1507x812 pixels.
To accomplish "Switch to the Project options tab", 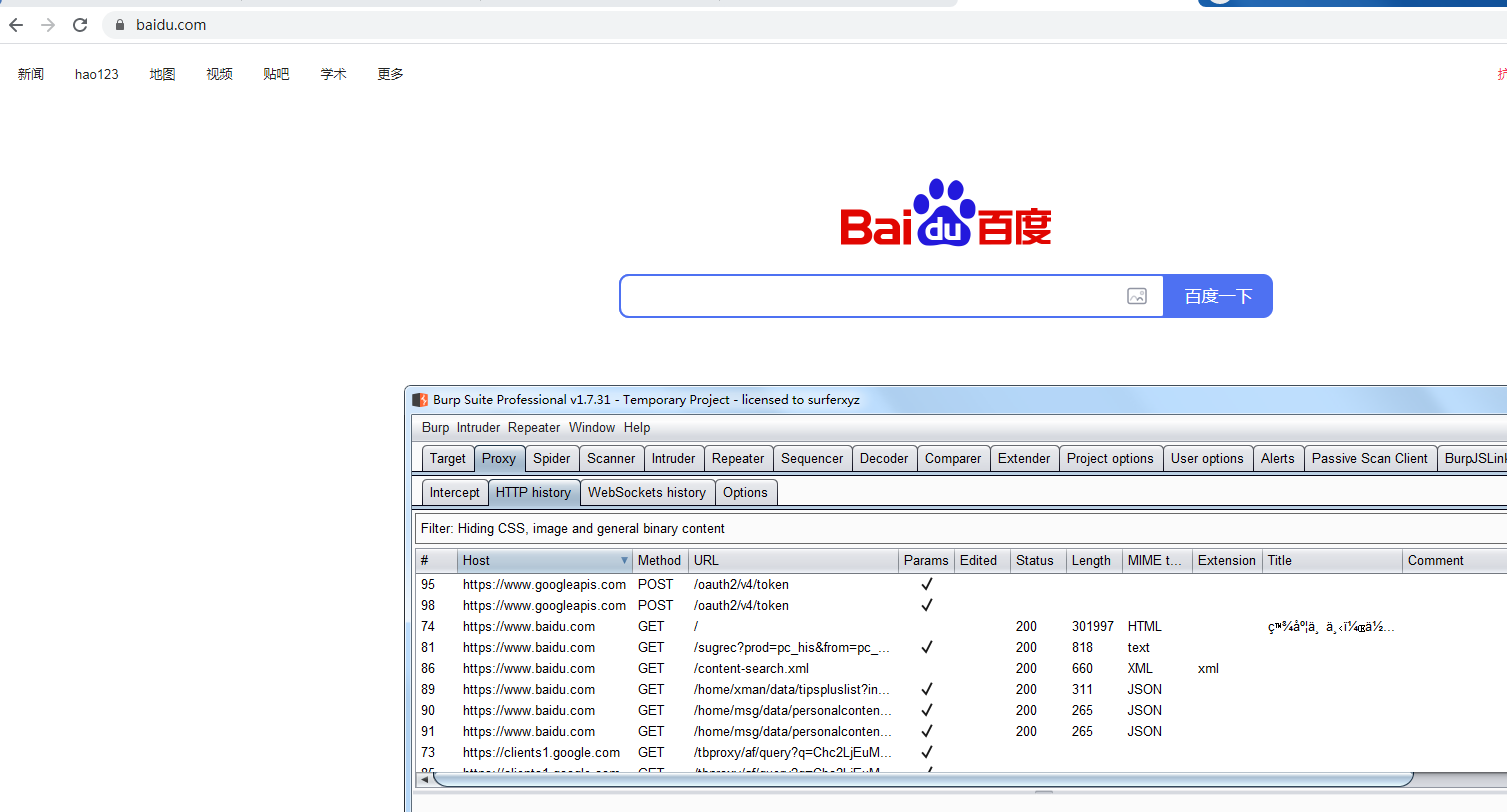I will click(1110, 458).
